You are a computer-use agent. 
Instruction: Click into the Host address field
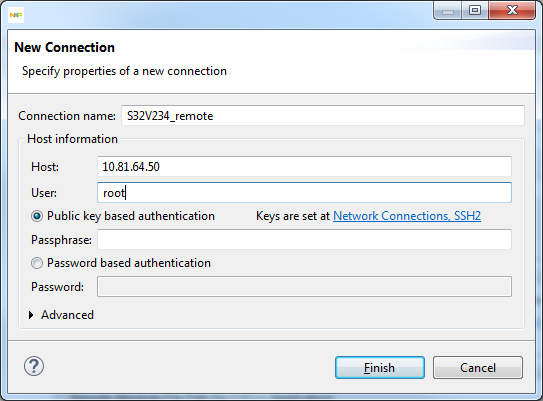304,167
